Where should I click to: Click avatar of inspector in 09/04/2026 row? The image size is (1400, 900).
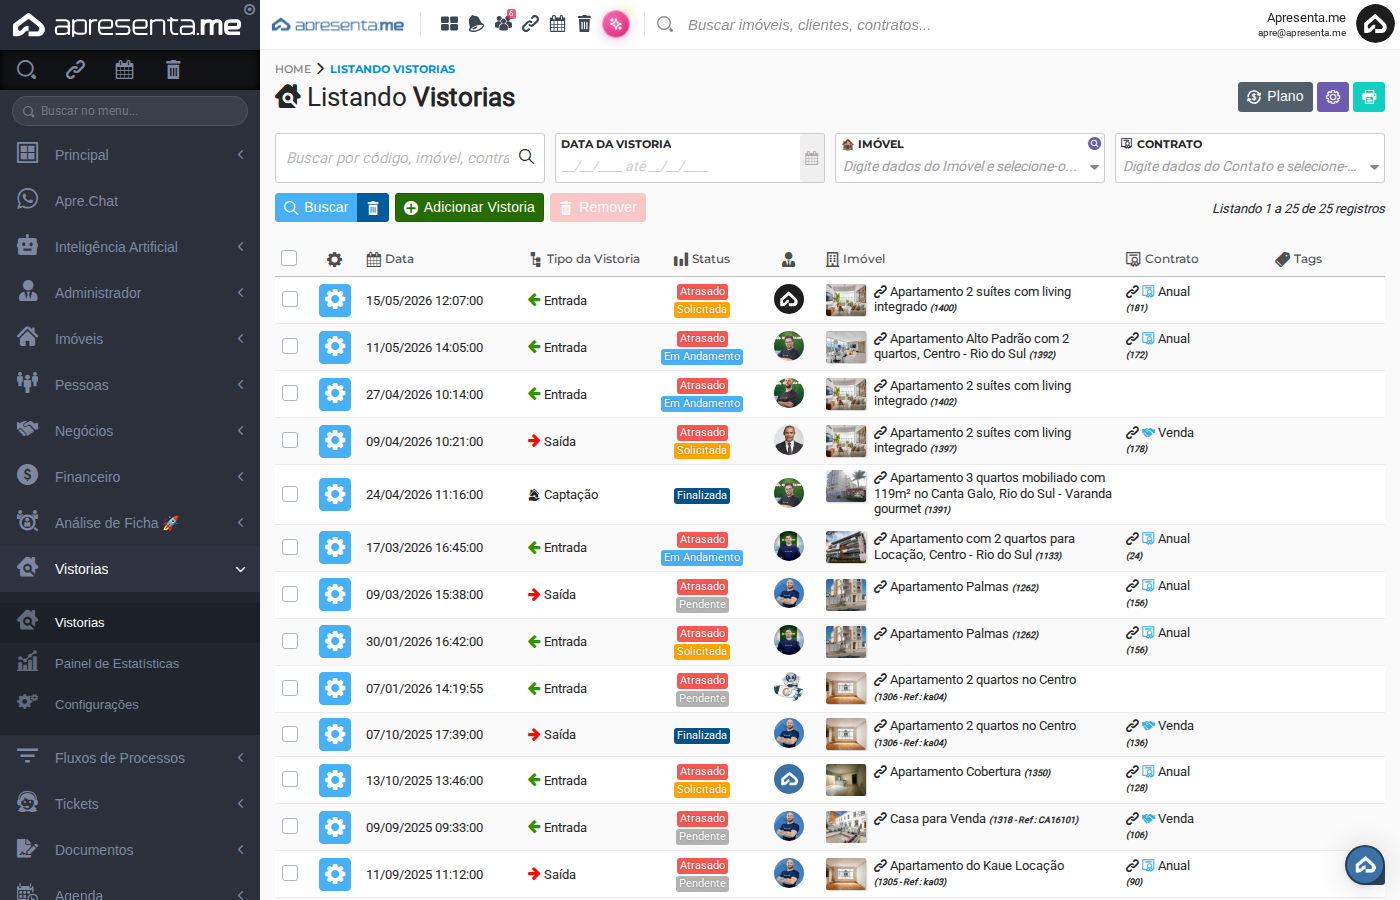click(x=789, y=440)
